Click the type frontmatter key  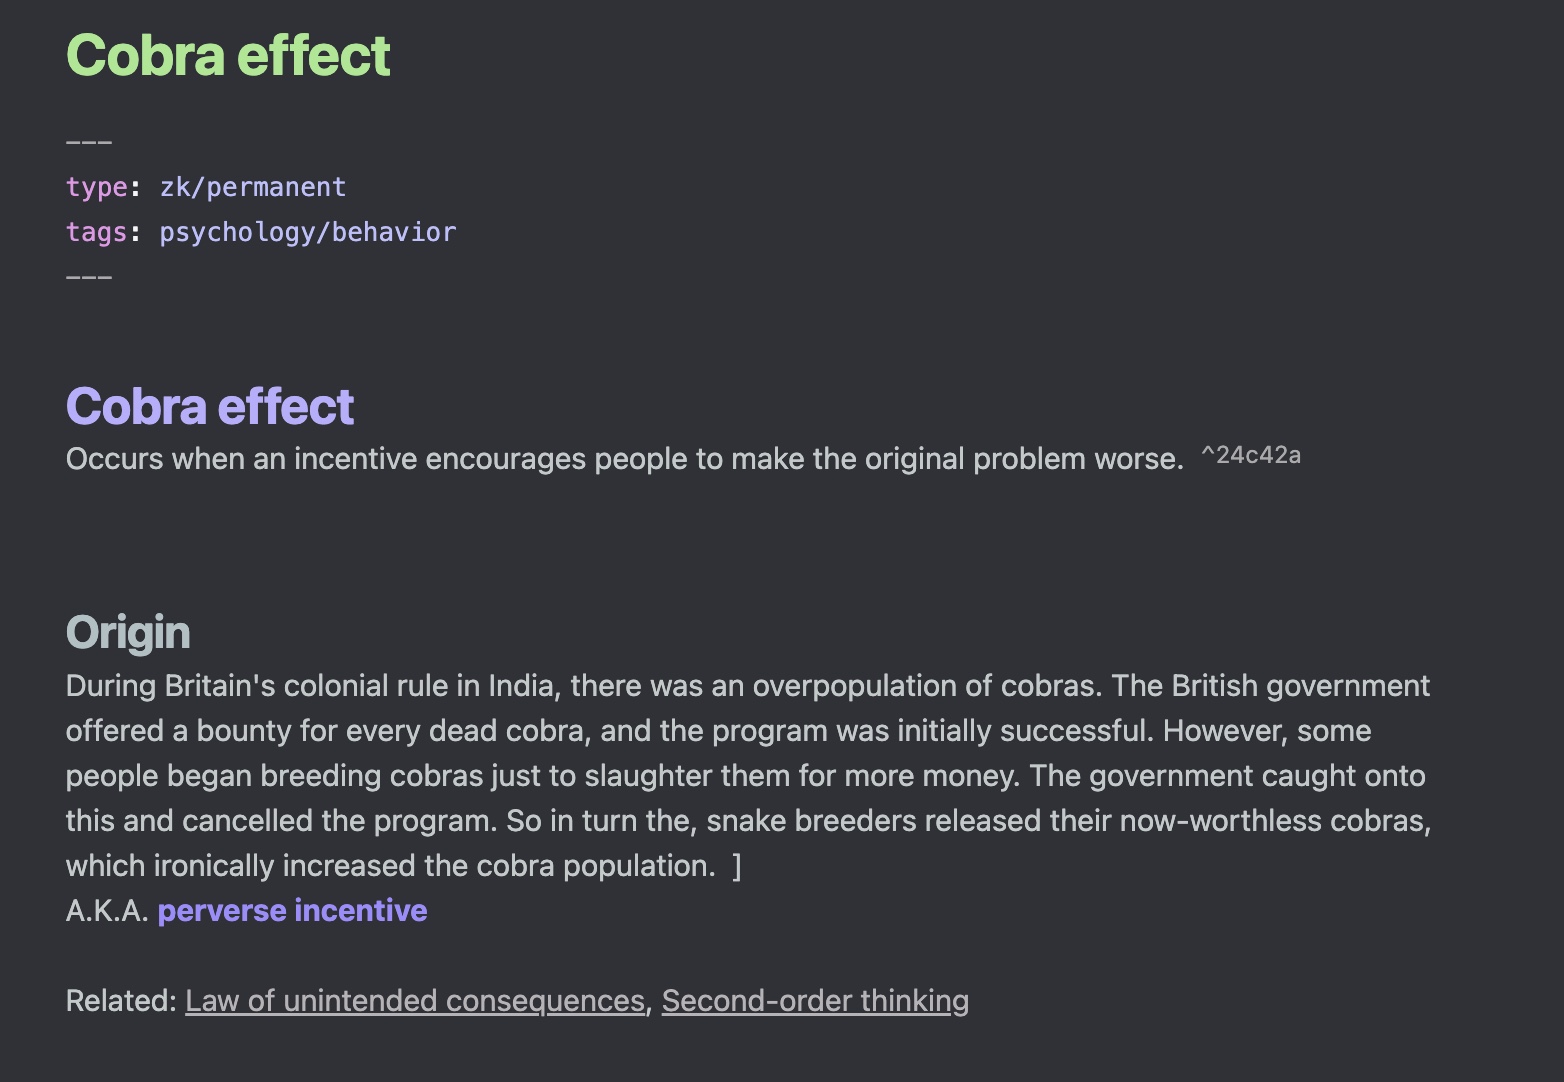click(97, 187)
